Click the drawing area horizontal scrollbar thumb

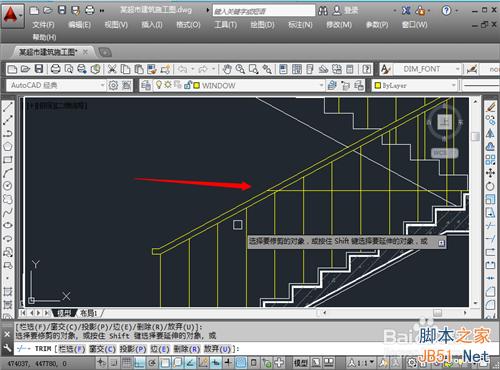point(437,313)
